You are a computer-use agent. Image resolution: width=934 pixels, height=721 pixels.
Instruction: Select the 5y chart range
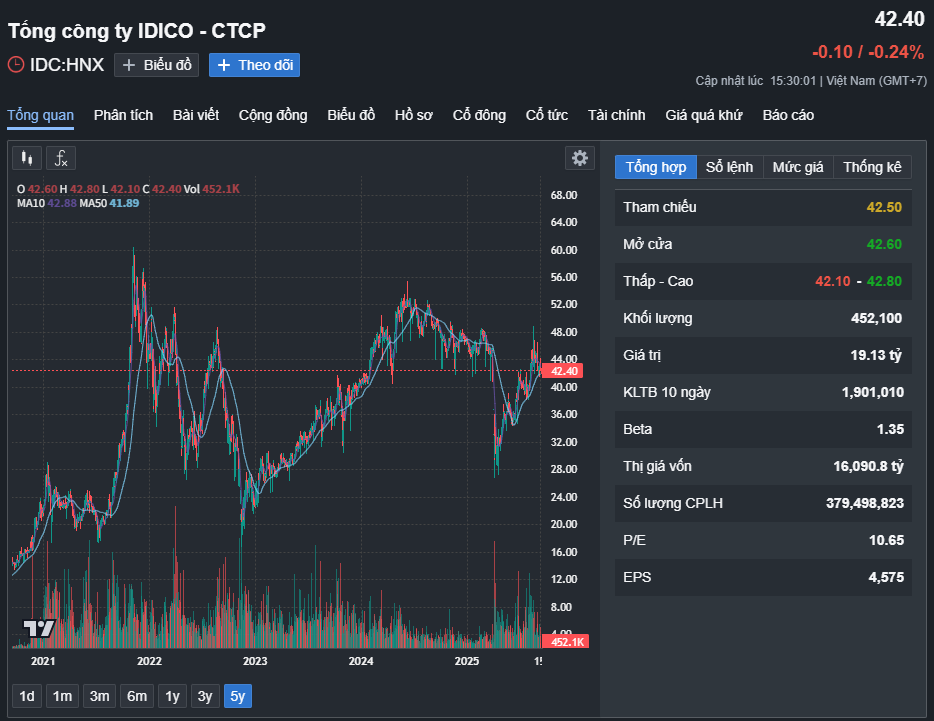[x=238, y=696]
